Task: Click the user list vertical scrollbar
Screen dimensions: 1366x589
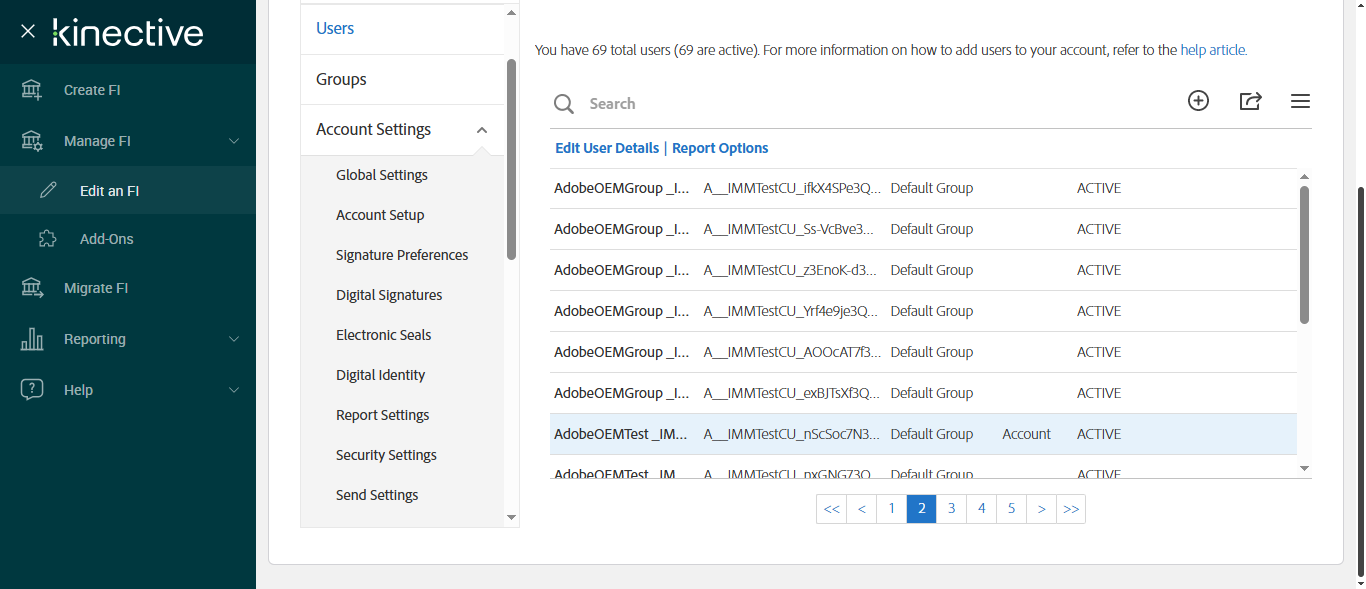Action: point(1304,254)
